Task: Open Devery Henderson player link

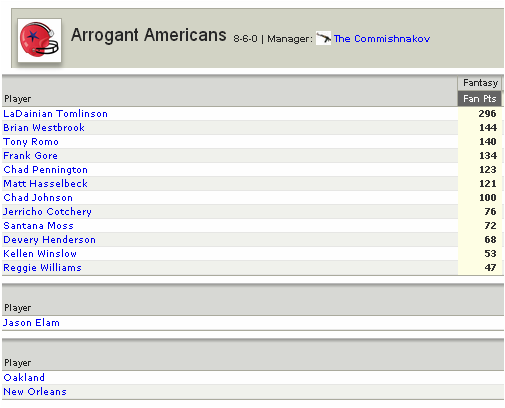Action: [49, 240]
